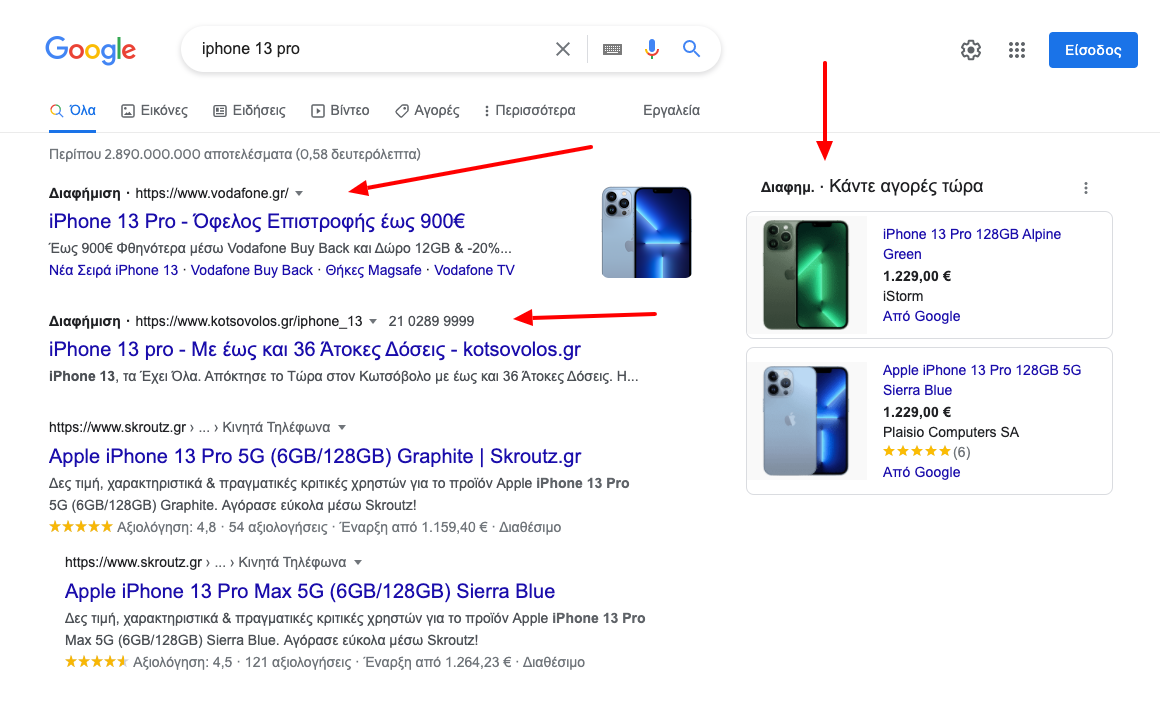The height and width of the screenshot is (703, 1160).
Task: Click the 1.229,00 € price in the Plaisio listing
Action: point(917,412)
